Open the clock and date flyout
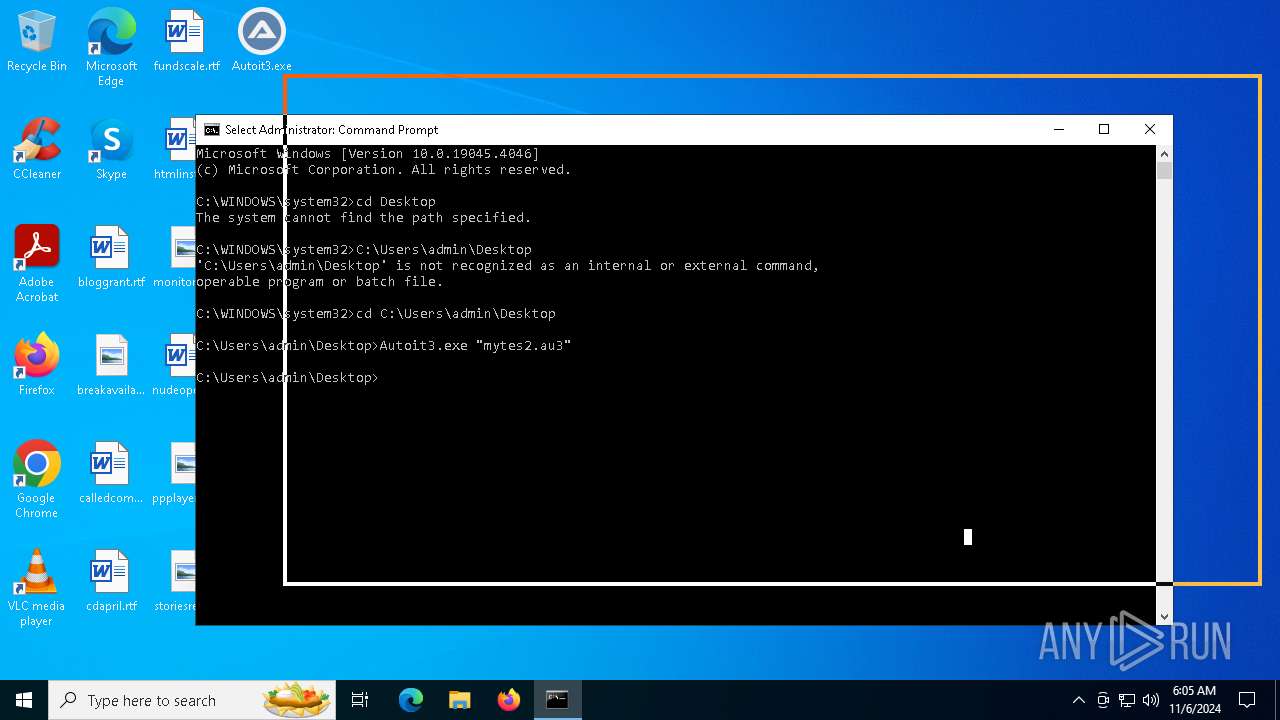Image resolution: width=1280 pixels, height=720 pixels. (x=1194, y=700)
